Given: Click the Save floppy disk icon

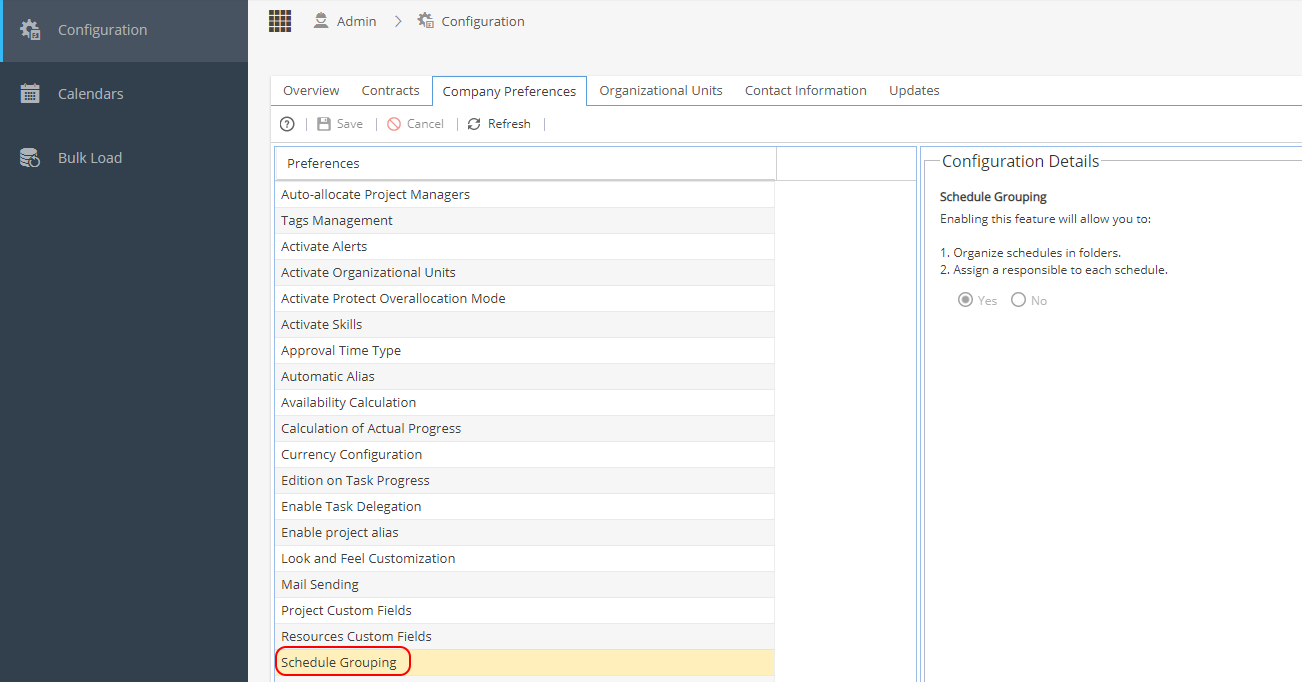Looking at the screenshot, I should (x=324, y=124).
